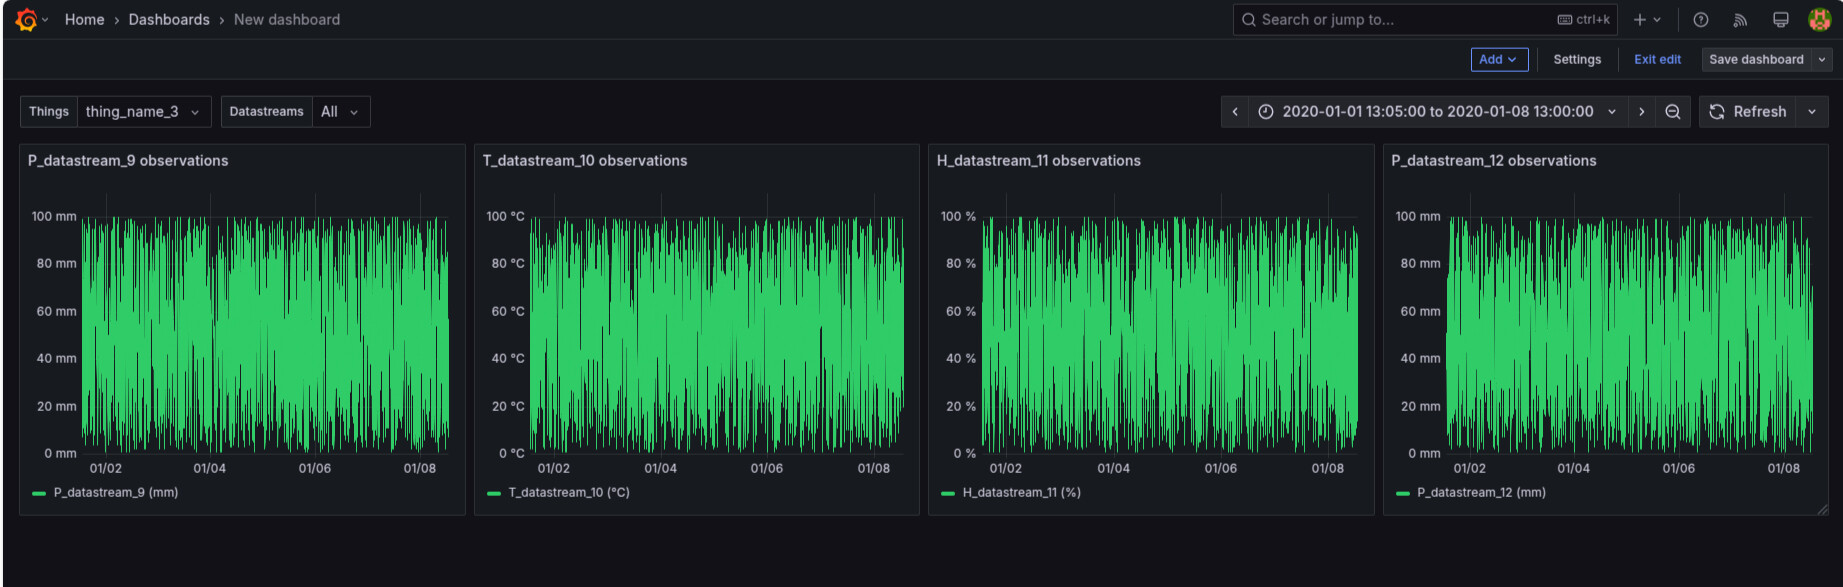
Task: Expand the Datastreams All dropdown
Action: (x=340, y=112)
